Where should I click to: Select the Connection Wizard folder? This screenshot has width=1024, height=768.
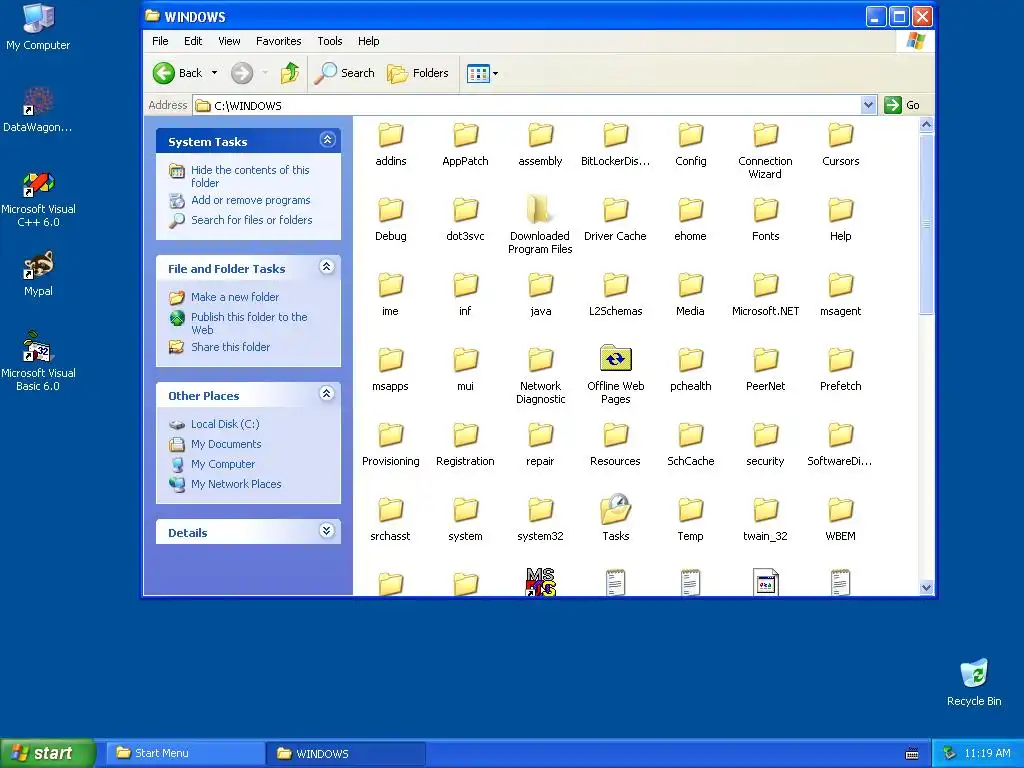pyautogui.click(x=765, y=149)
